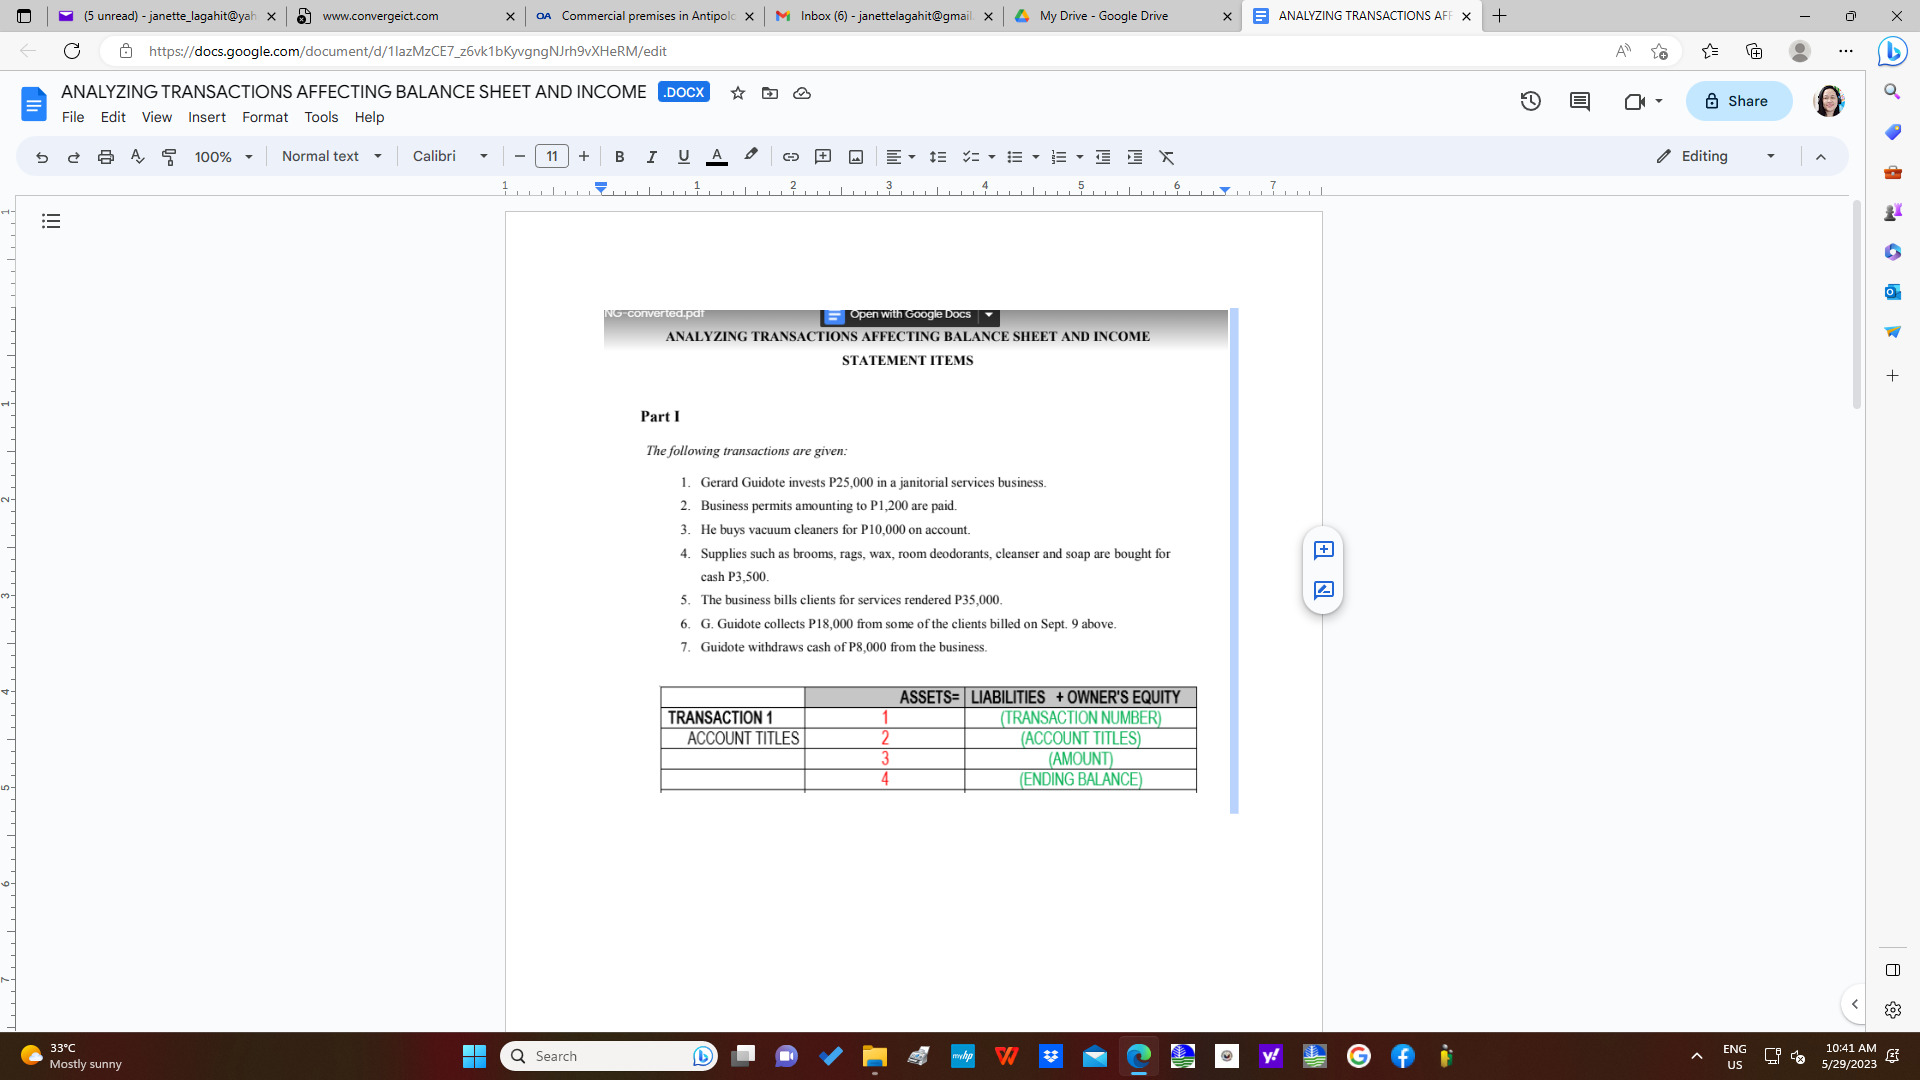Show document outline icon
Viewport: 1920px width, 1080px height.
51,221
